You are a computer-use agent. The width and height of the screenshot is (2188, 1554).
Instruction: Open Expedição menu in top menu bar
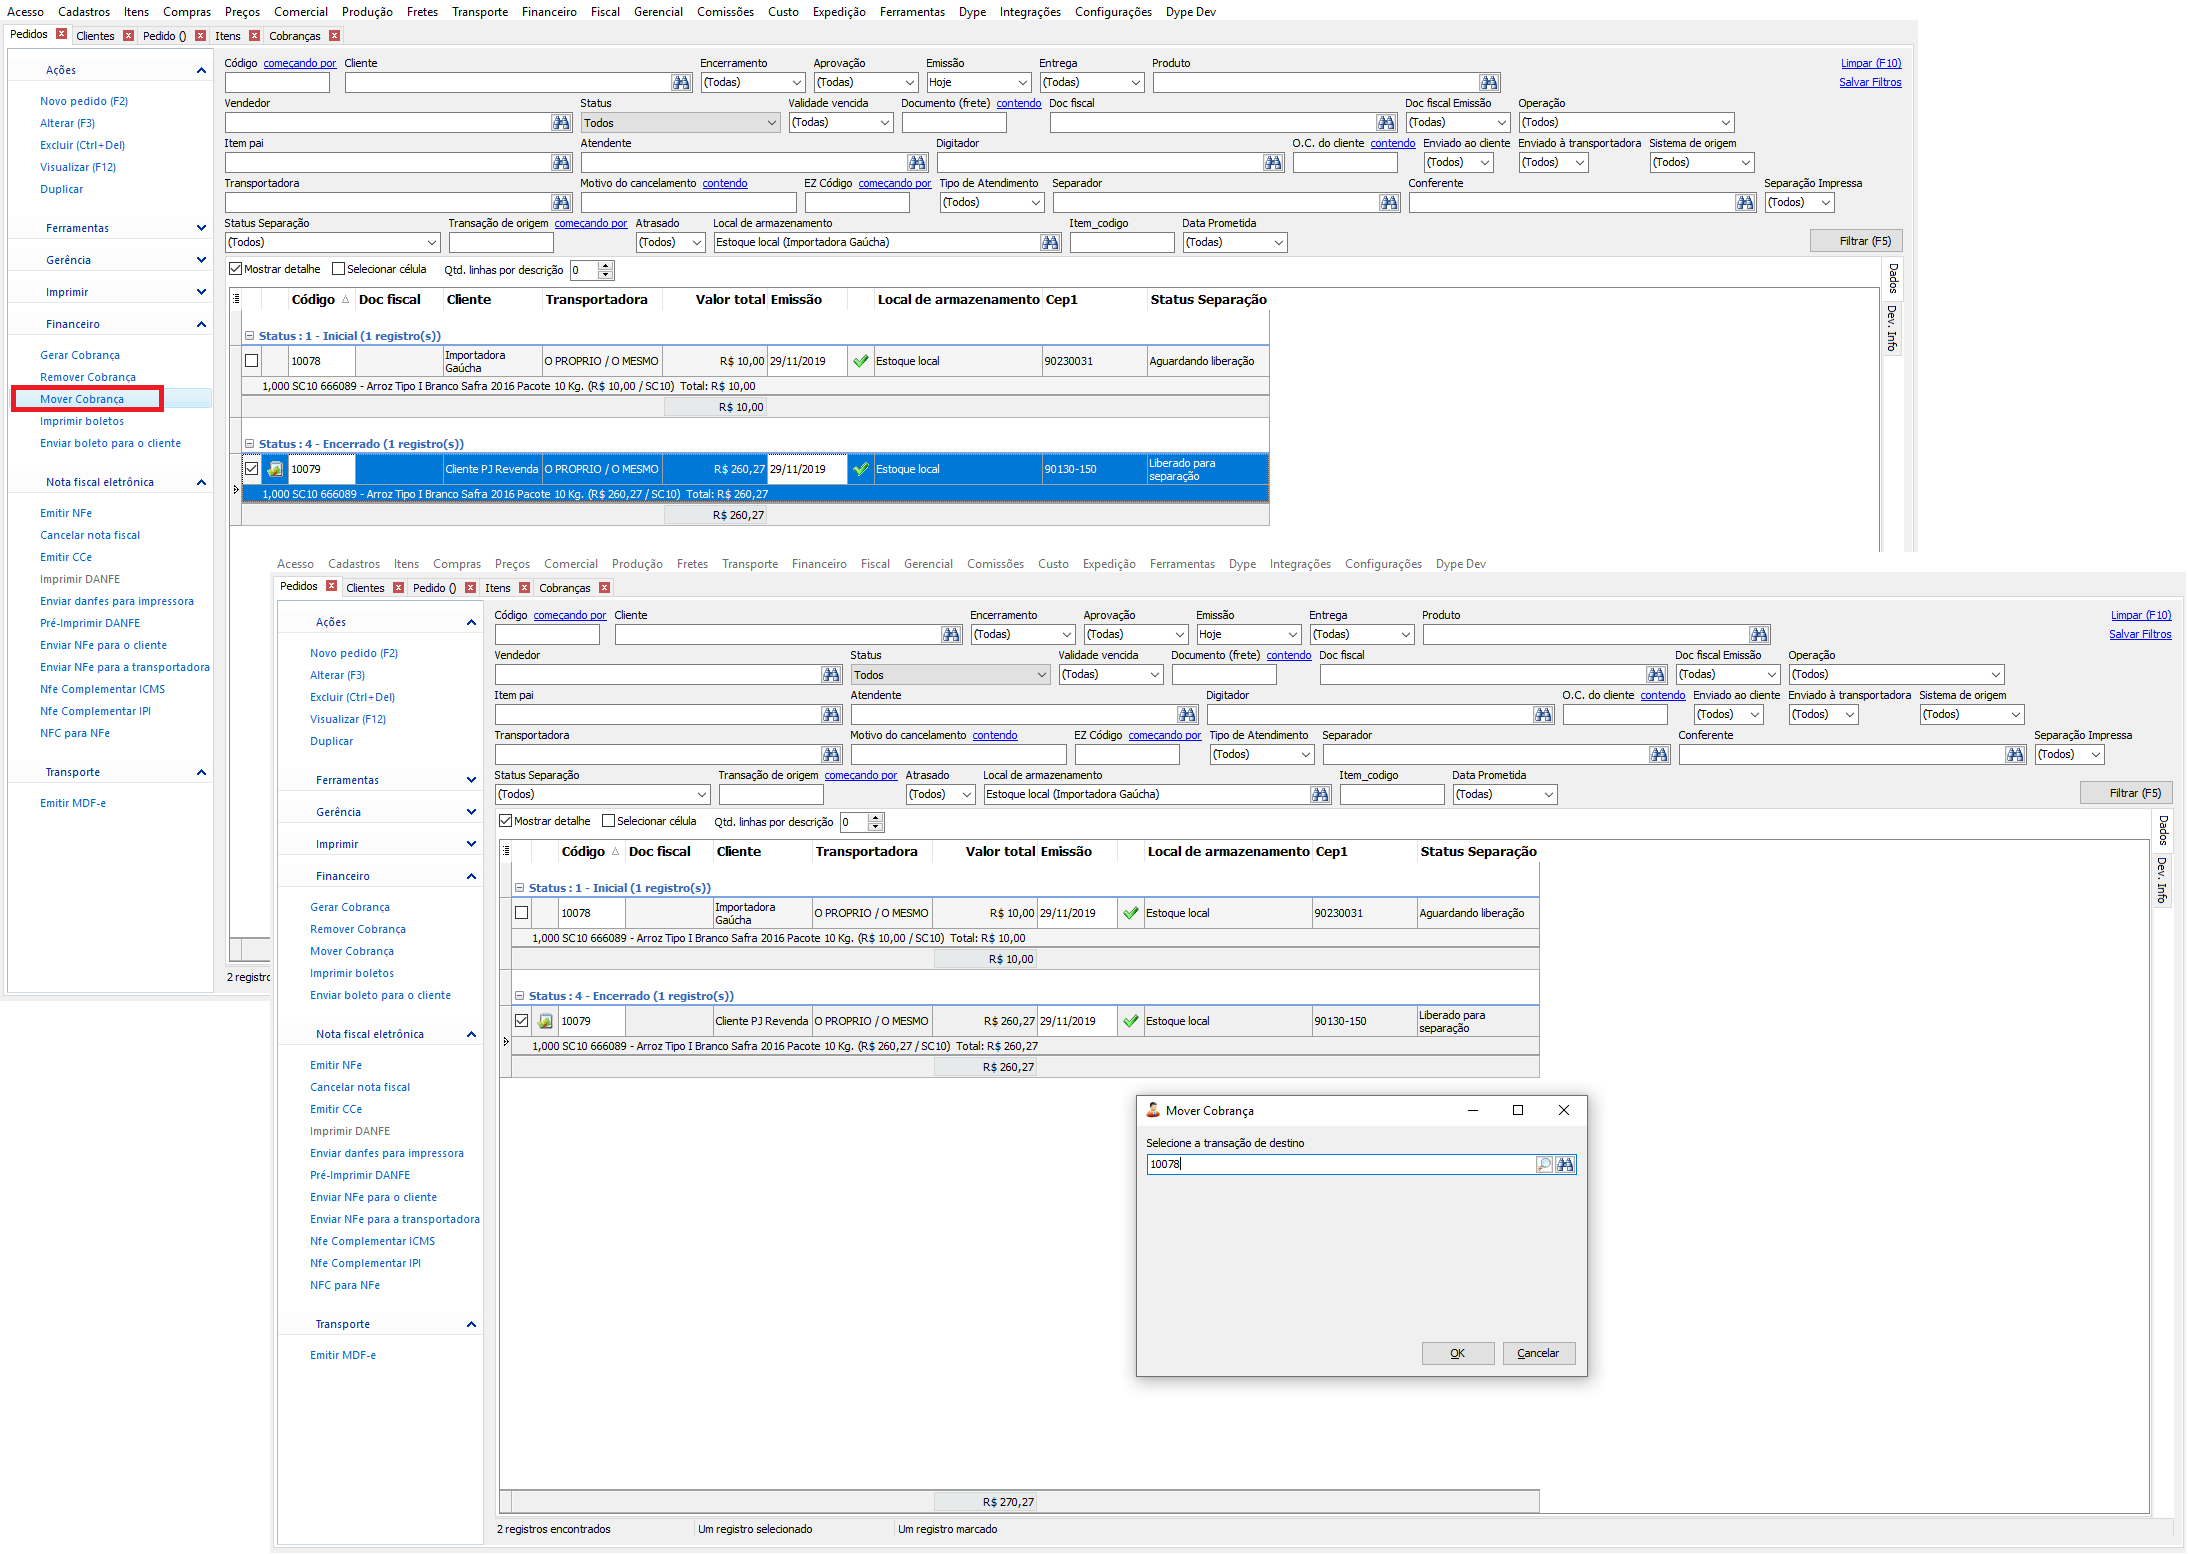(x=838, y=12)
